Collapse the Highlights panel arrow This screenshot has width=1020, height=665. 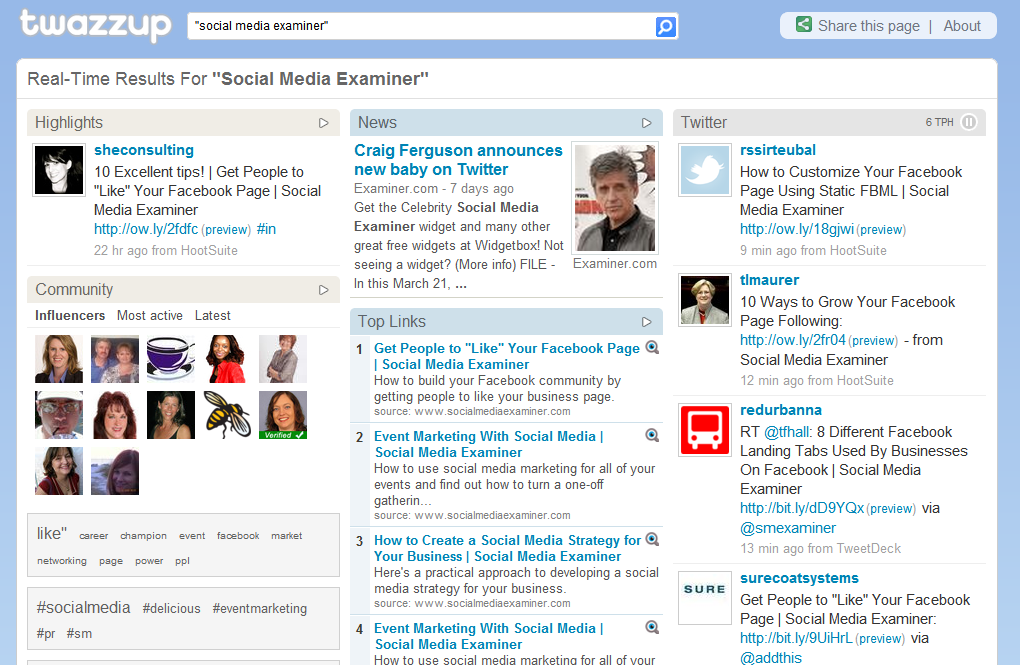[x=324, y=123]
